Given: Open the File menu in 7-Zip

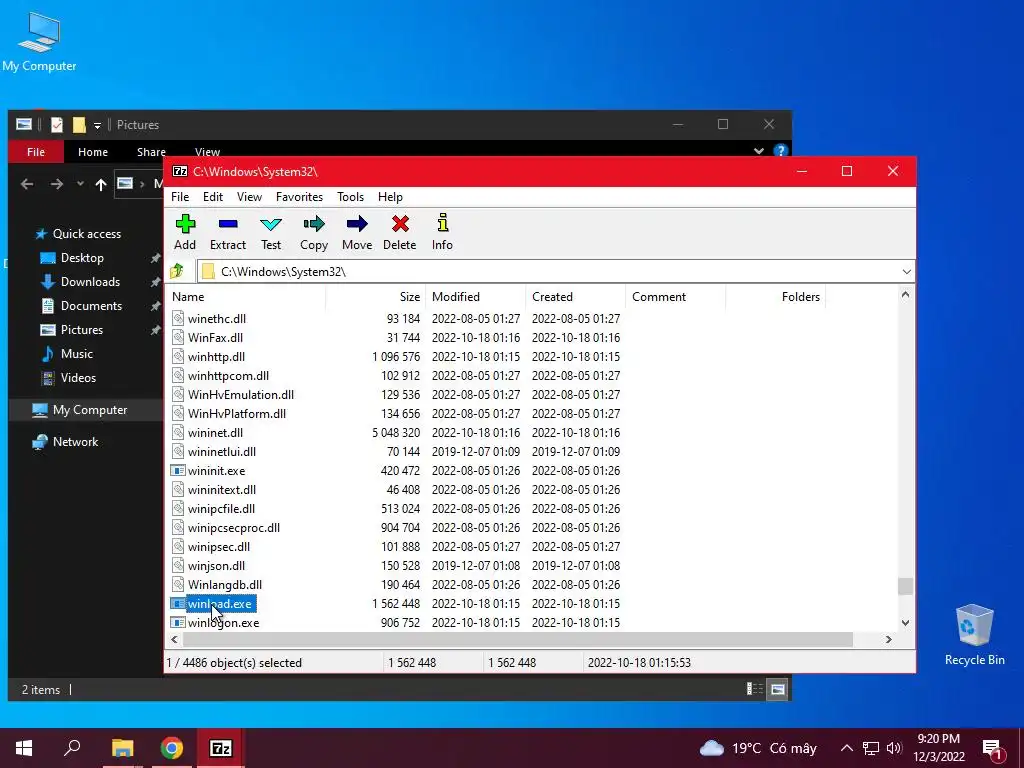Looking at the screenshot, I should 180,197.
